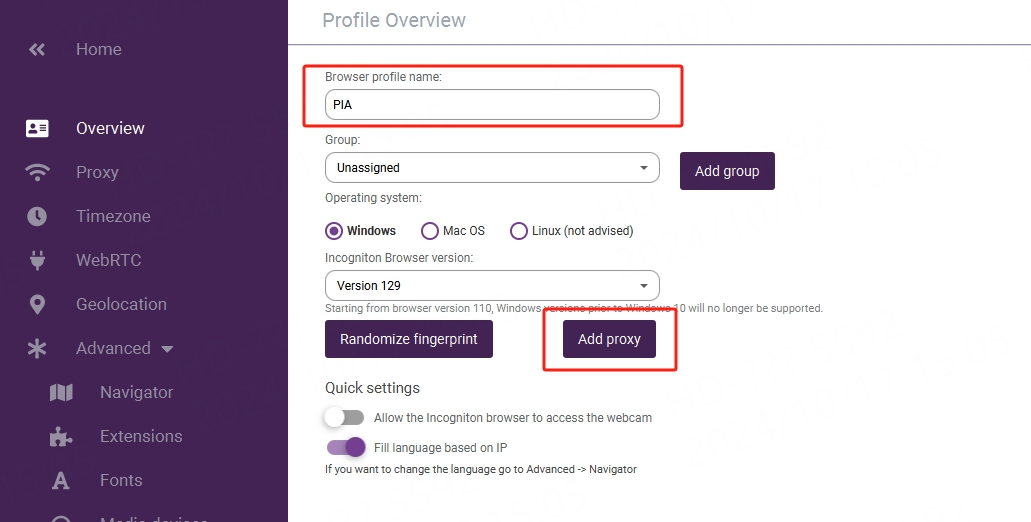Click the Fonts letter A icon

61,481
